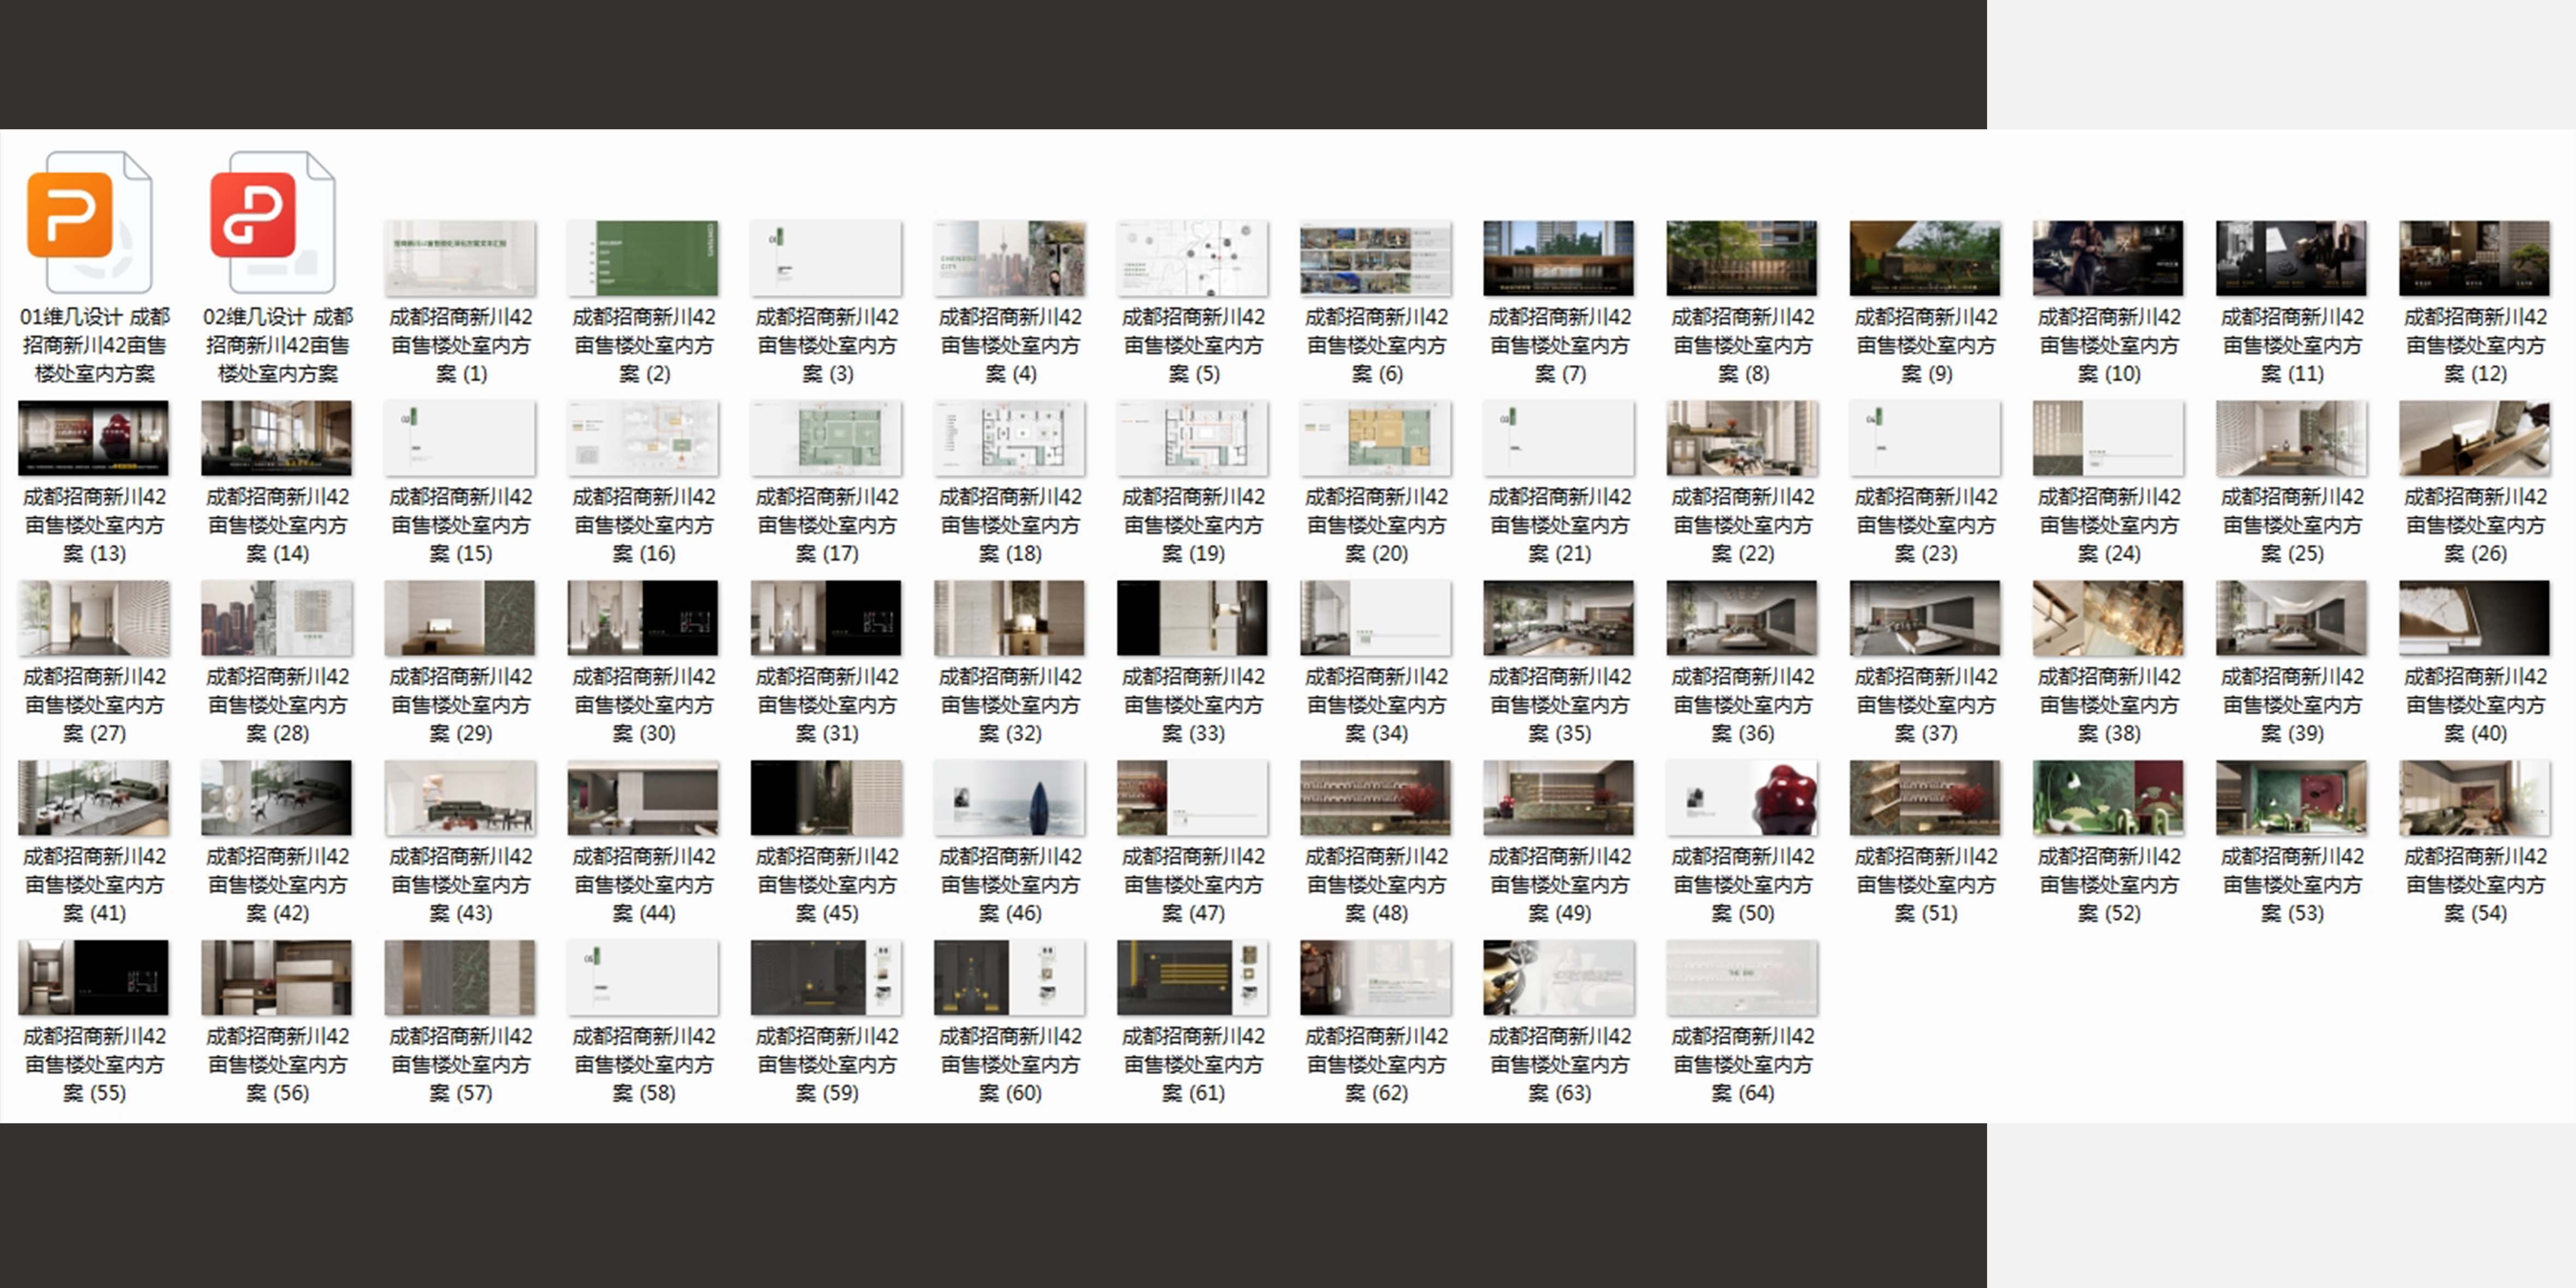Select green cover thumbnail 案 (2)
This screenshot has width=2576, height=1288.
pyautogui.click(x=643, y=258)
